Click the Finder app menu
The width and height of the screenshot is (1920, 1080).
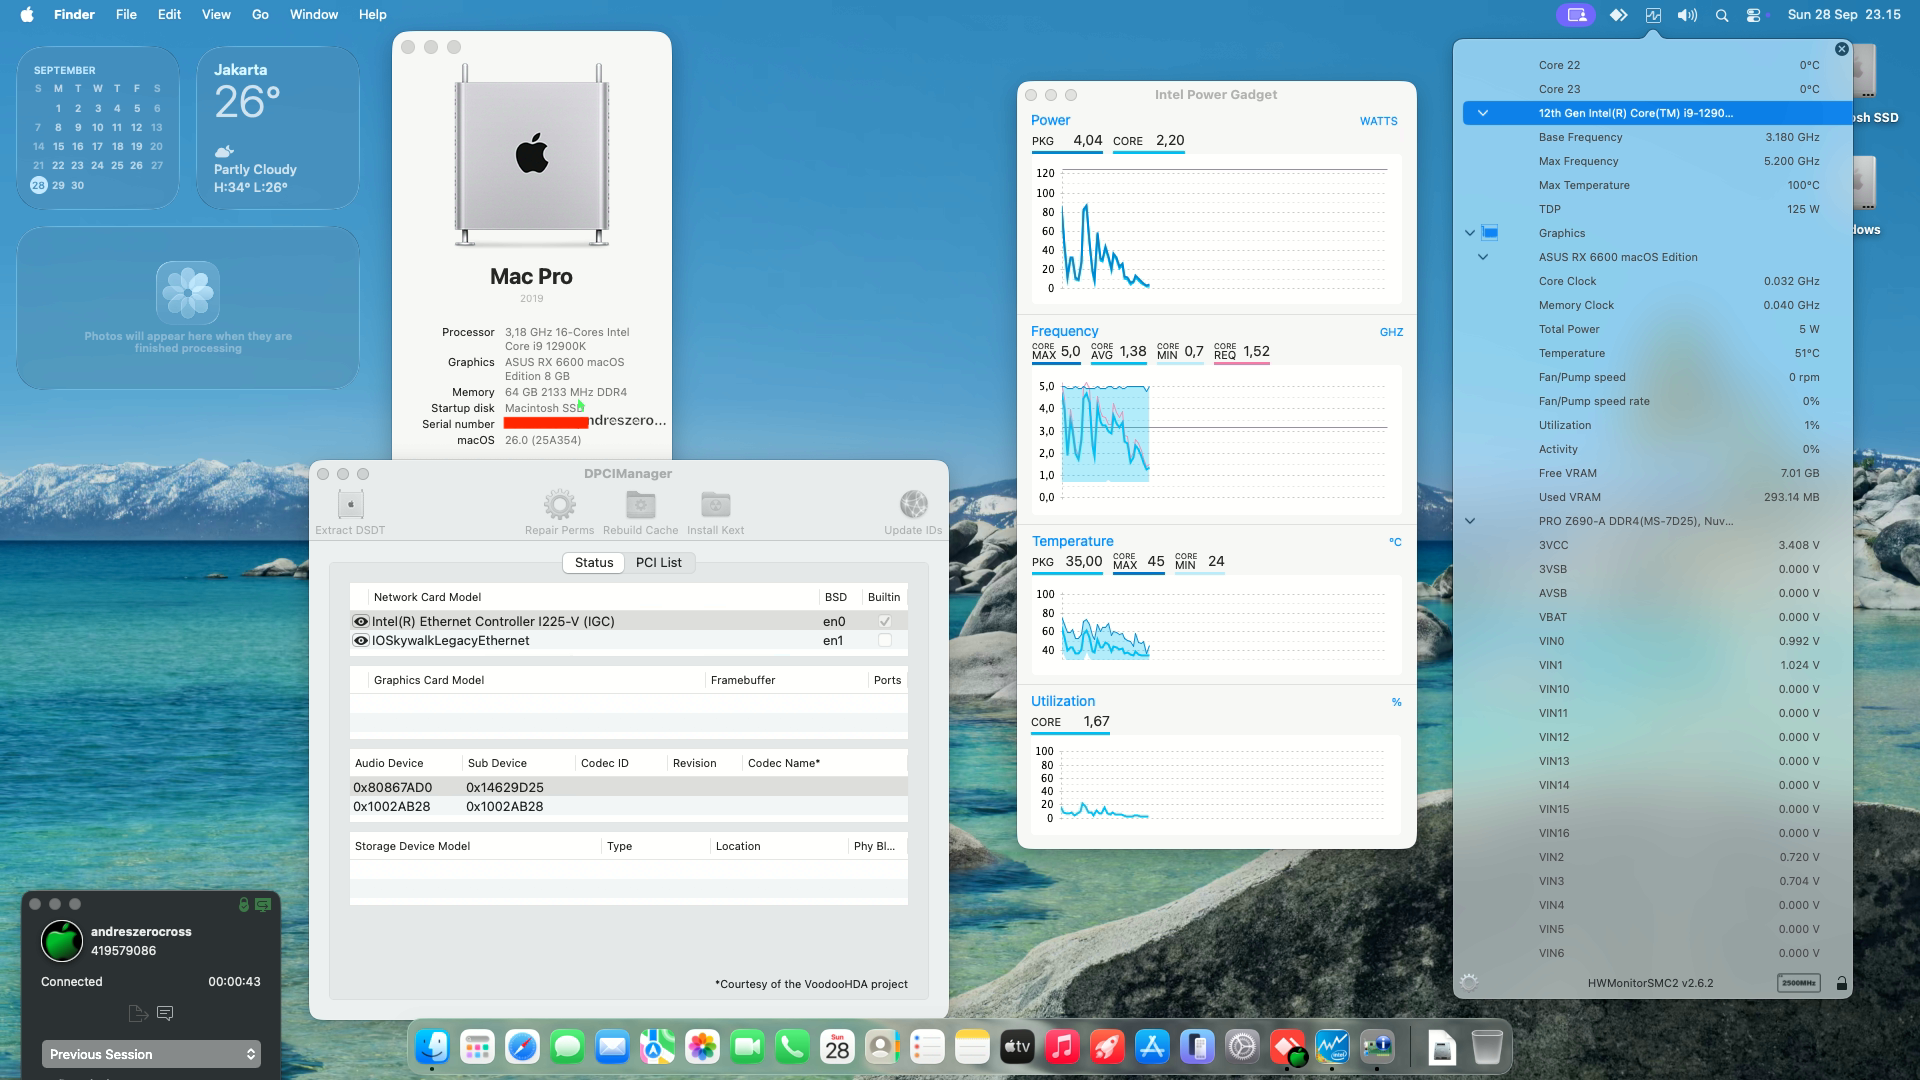coord(74,15)
